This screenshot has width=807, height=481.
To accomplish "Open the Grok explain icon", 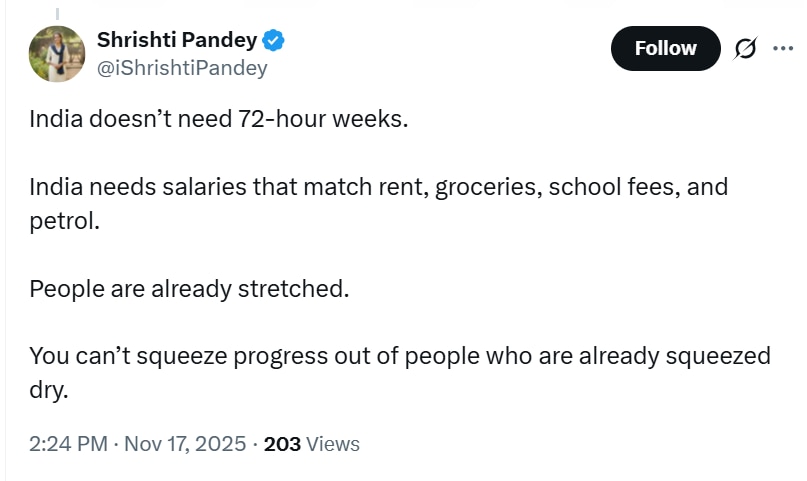I will click(x=744, y=48).
